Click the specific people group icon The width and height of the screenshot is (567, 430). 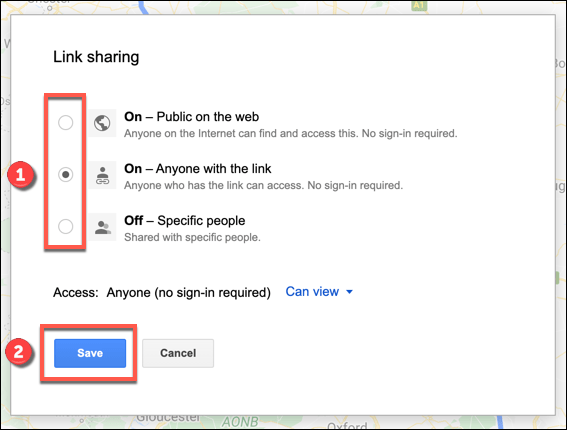(x=102, y=227)
